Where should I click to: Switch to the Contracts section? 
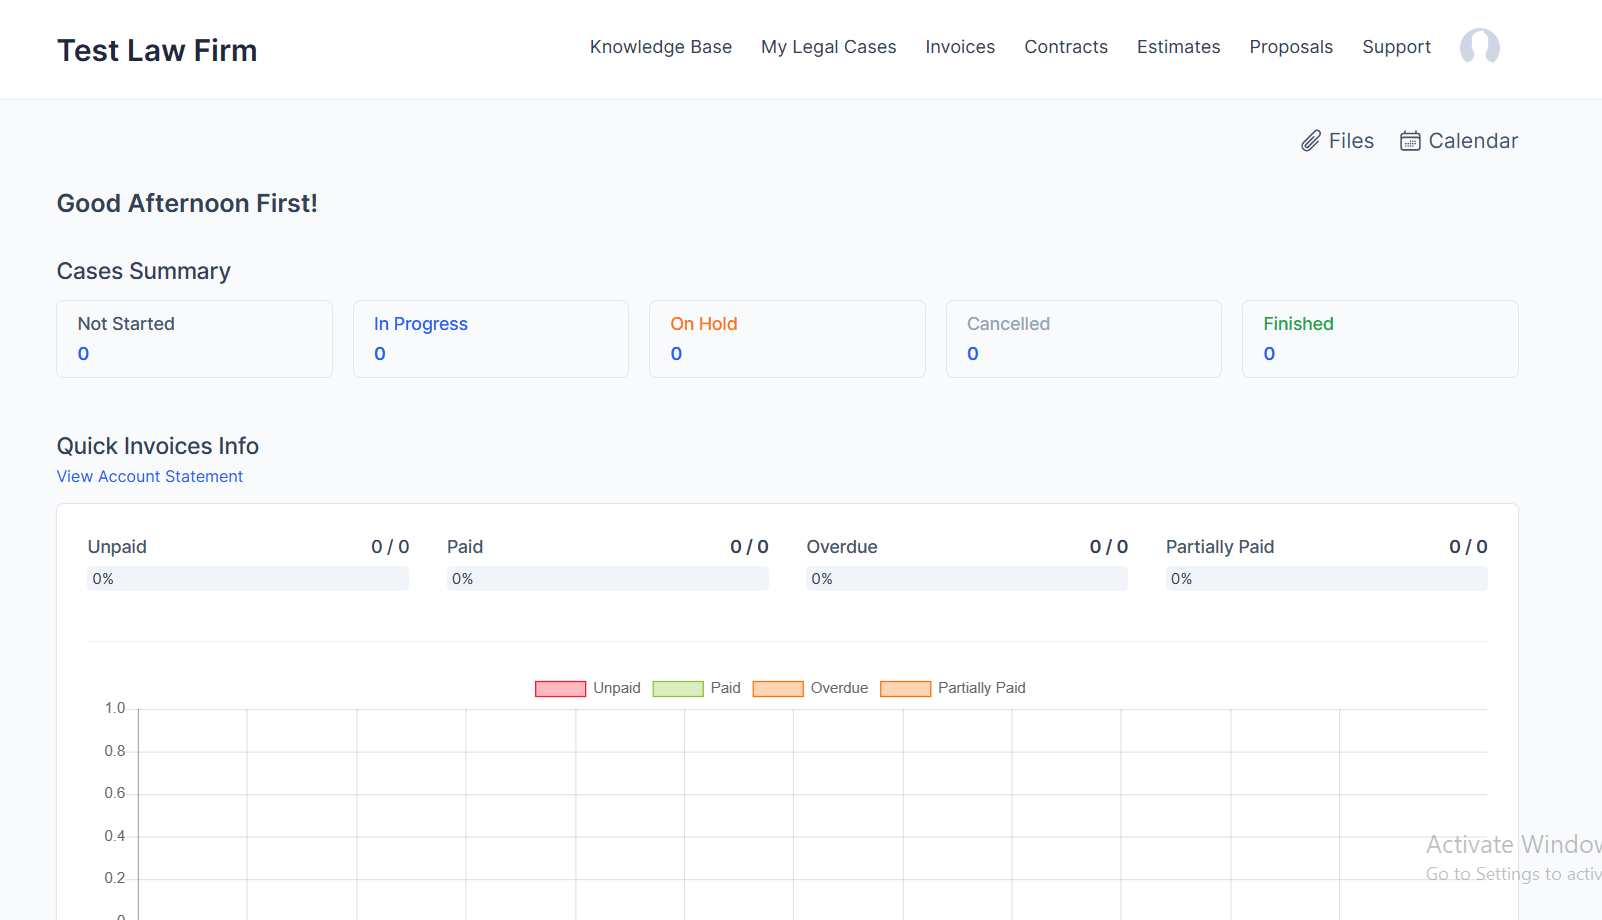click(x=1065, y=46)
